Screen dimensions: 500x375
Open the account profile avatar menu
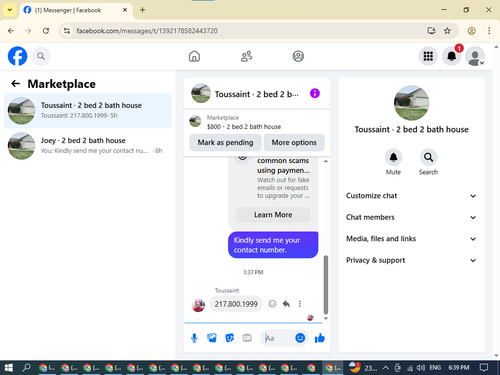pos(475,56)
